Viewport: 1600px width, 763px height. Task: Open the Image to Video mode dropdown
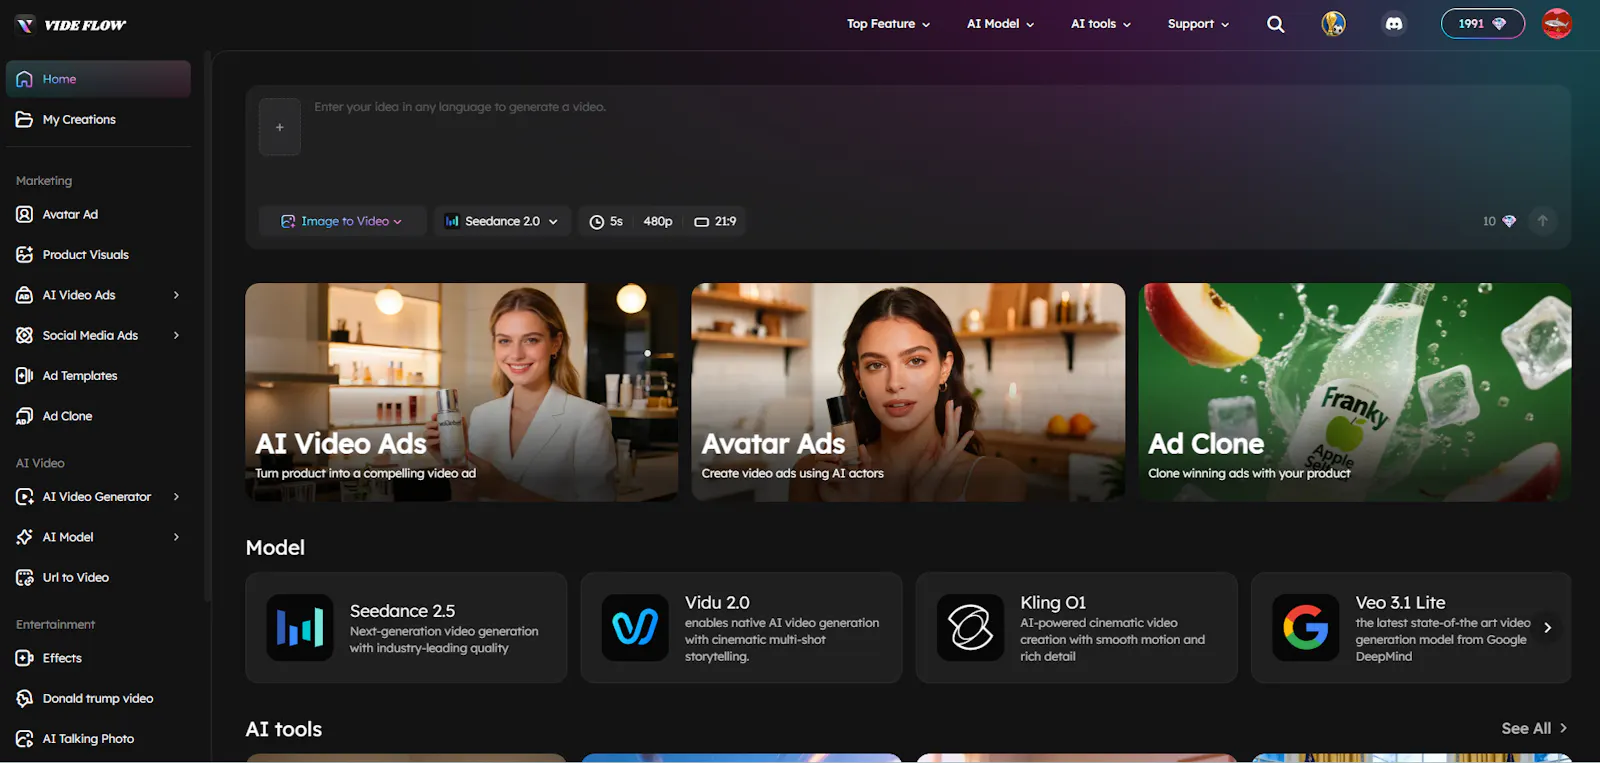pos(342,221)
